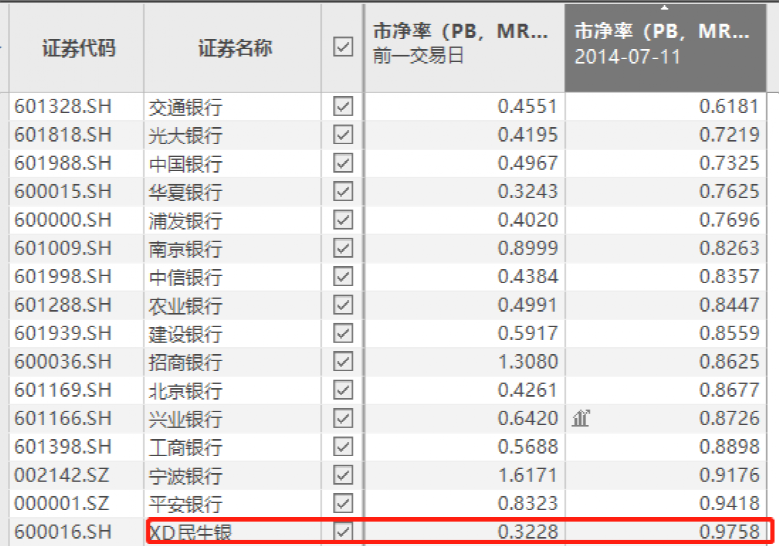Select security code 601998.SH
779x546 pixels.
pos(63,276)
